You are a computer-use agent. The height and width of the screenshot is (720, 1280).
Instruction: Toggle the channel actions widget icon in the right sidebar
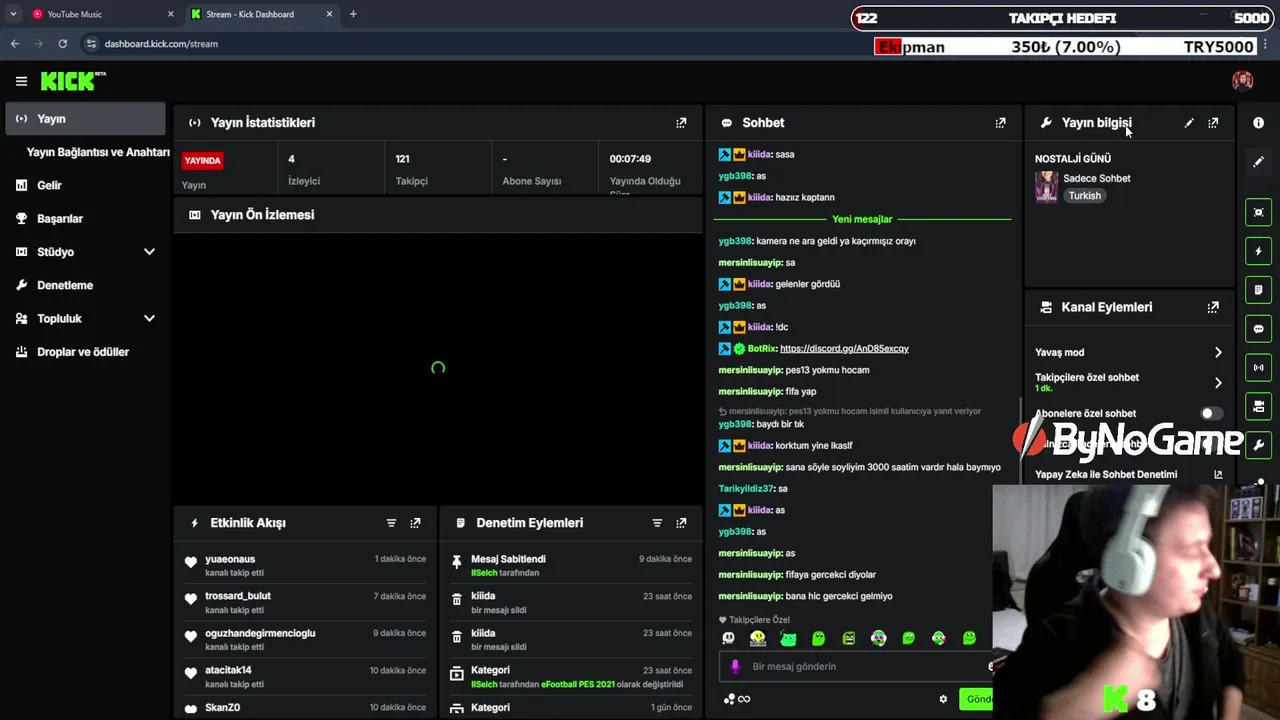point(1258,407)
